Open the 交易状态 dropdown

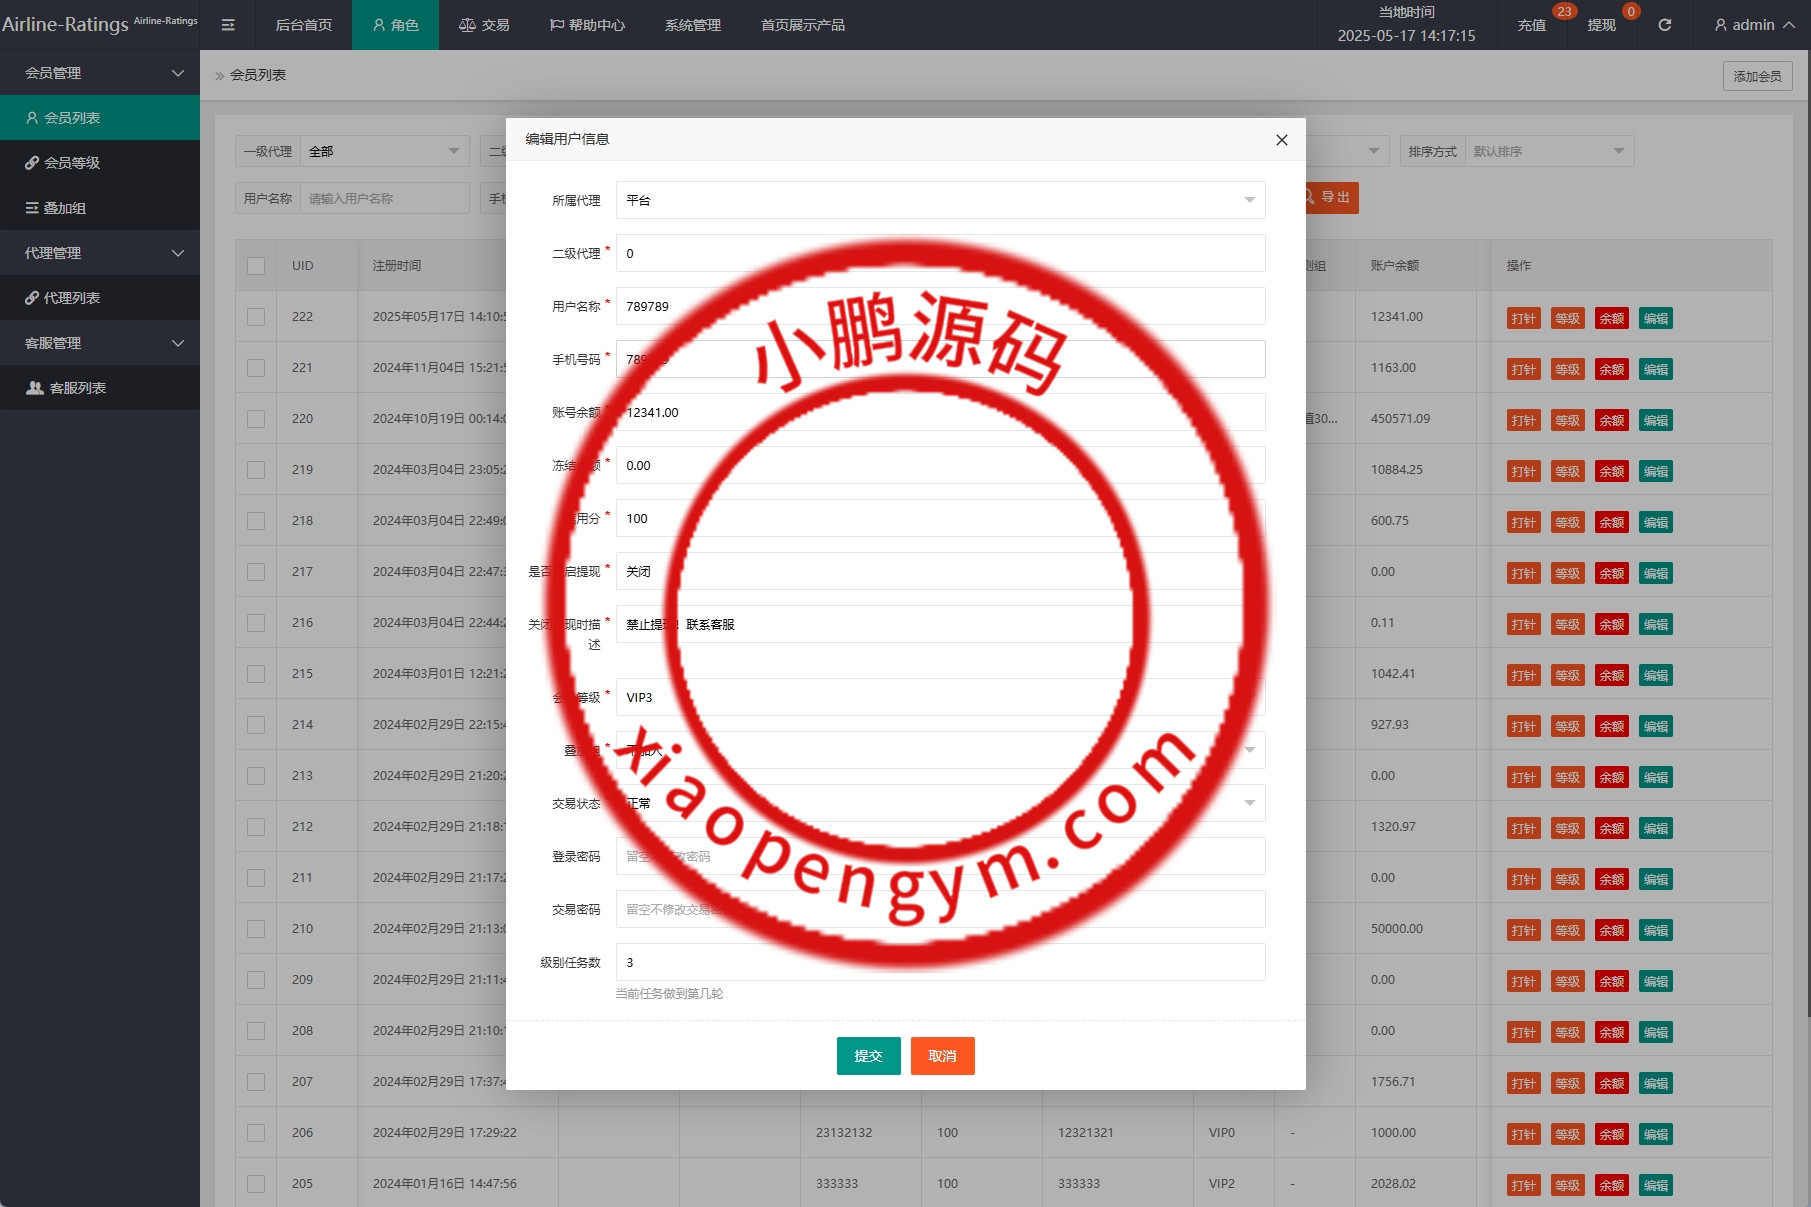[940, 803]
